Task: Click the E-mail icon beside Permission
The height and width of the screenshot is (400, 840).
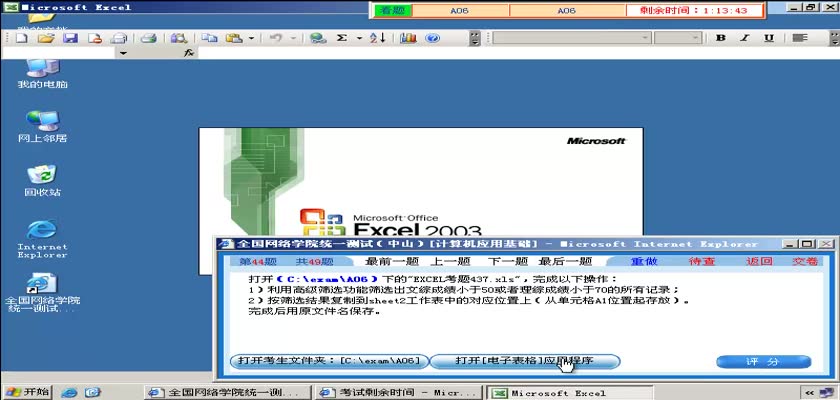Action: [x=118, y=38]
